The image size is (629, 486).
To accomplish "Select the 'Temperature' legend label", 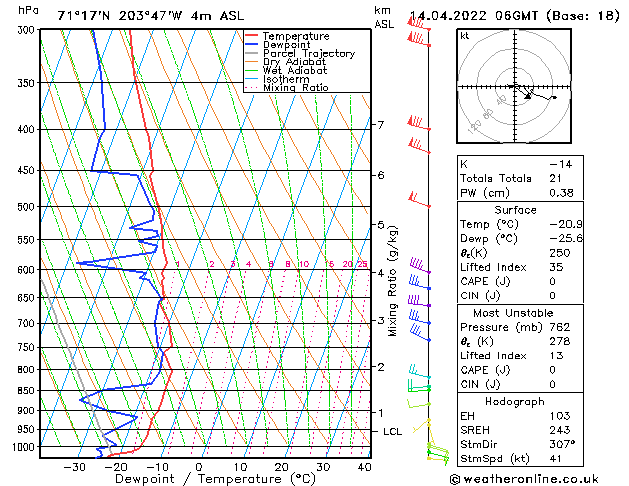I will [x=296, y=36].
